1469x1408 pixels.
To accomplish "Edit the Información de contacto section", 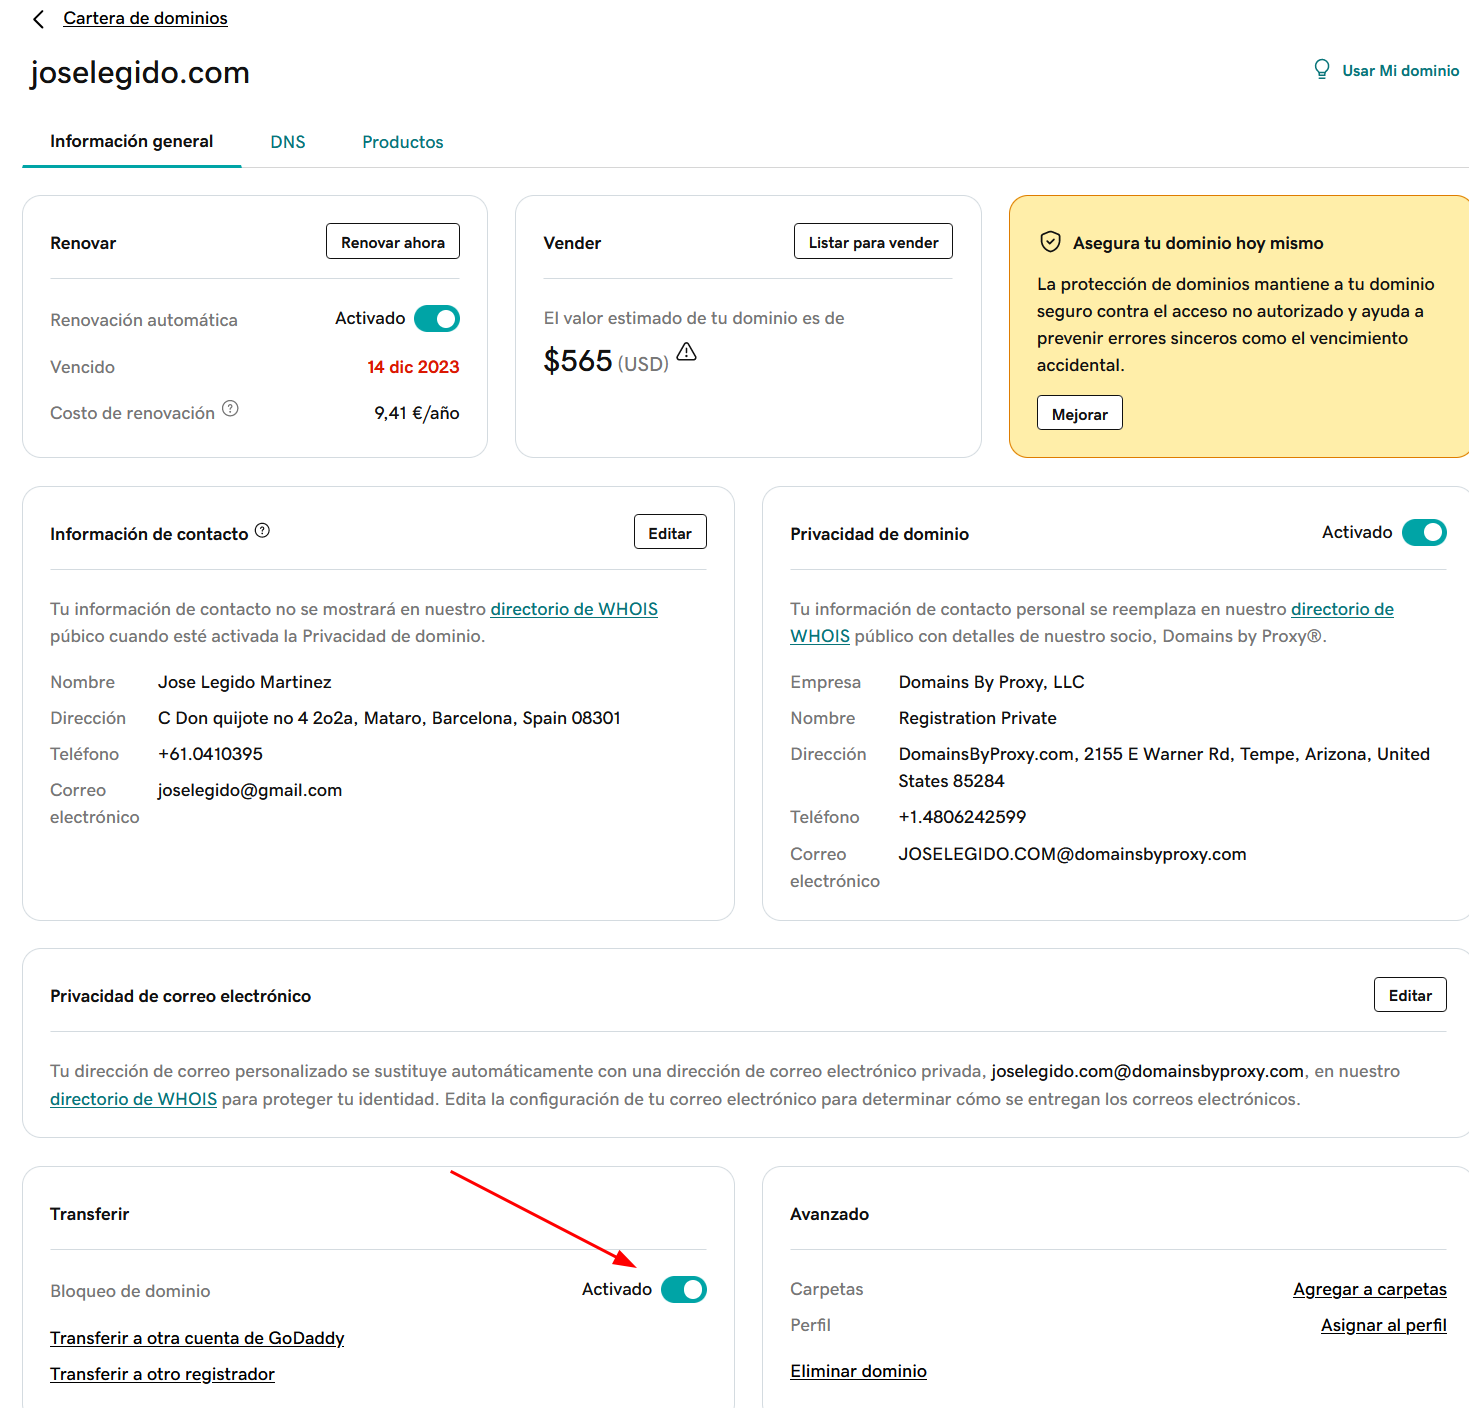I will [x=669, y=533].
